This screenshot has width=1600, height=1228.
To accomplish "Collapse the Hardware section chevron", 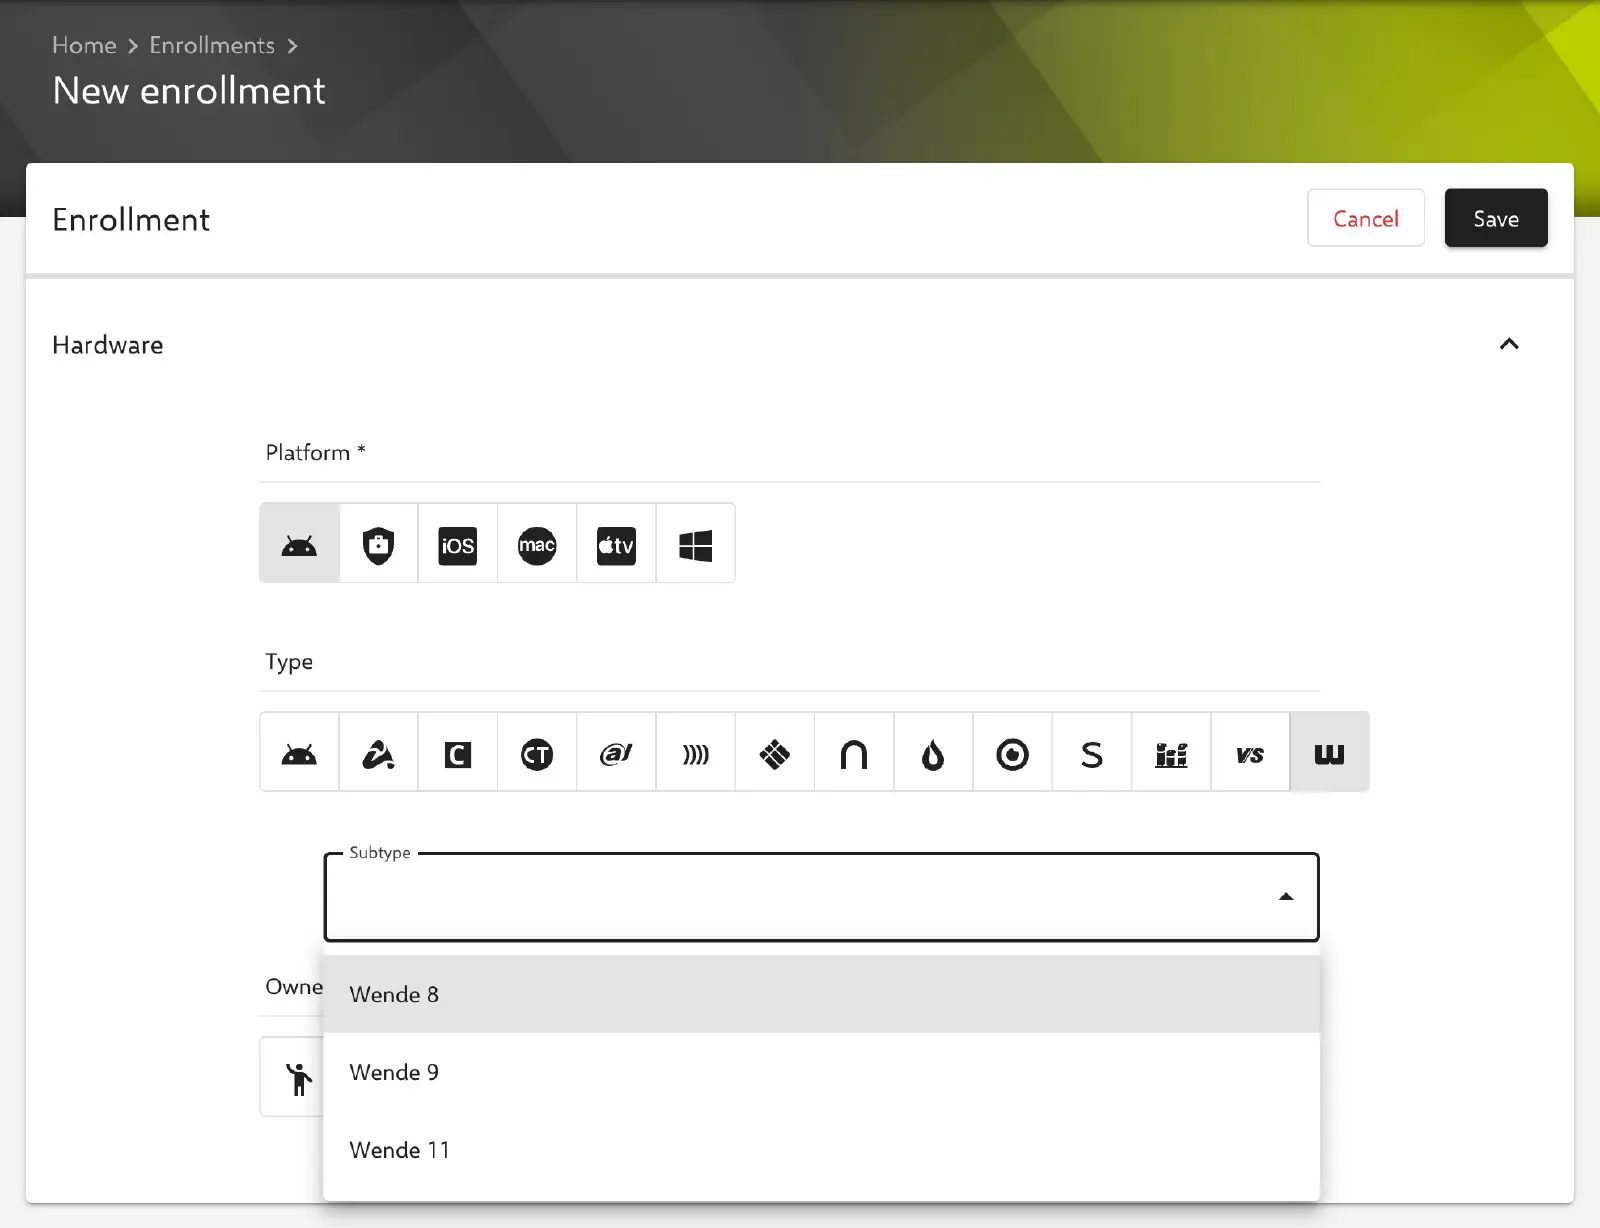I will tap(1509, 344).
